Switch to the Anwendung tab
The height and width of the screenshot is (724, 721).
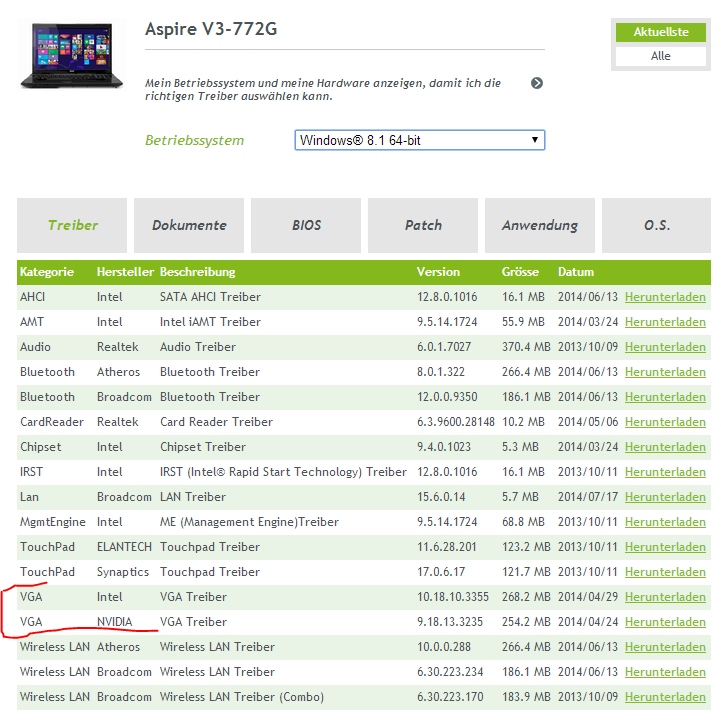(540, 225)
